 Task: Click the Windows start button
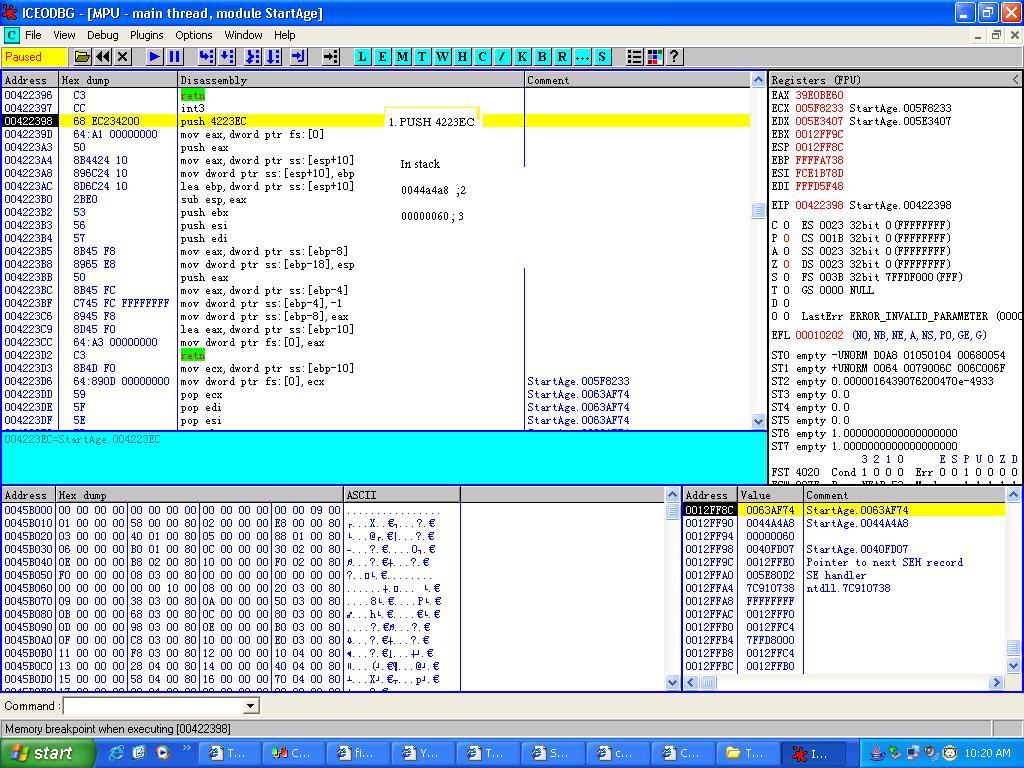47,753
